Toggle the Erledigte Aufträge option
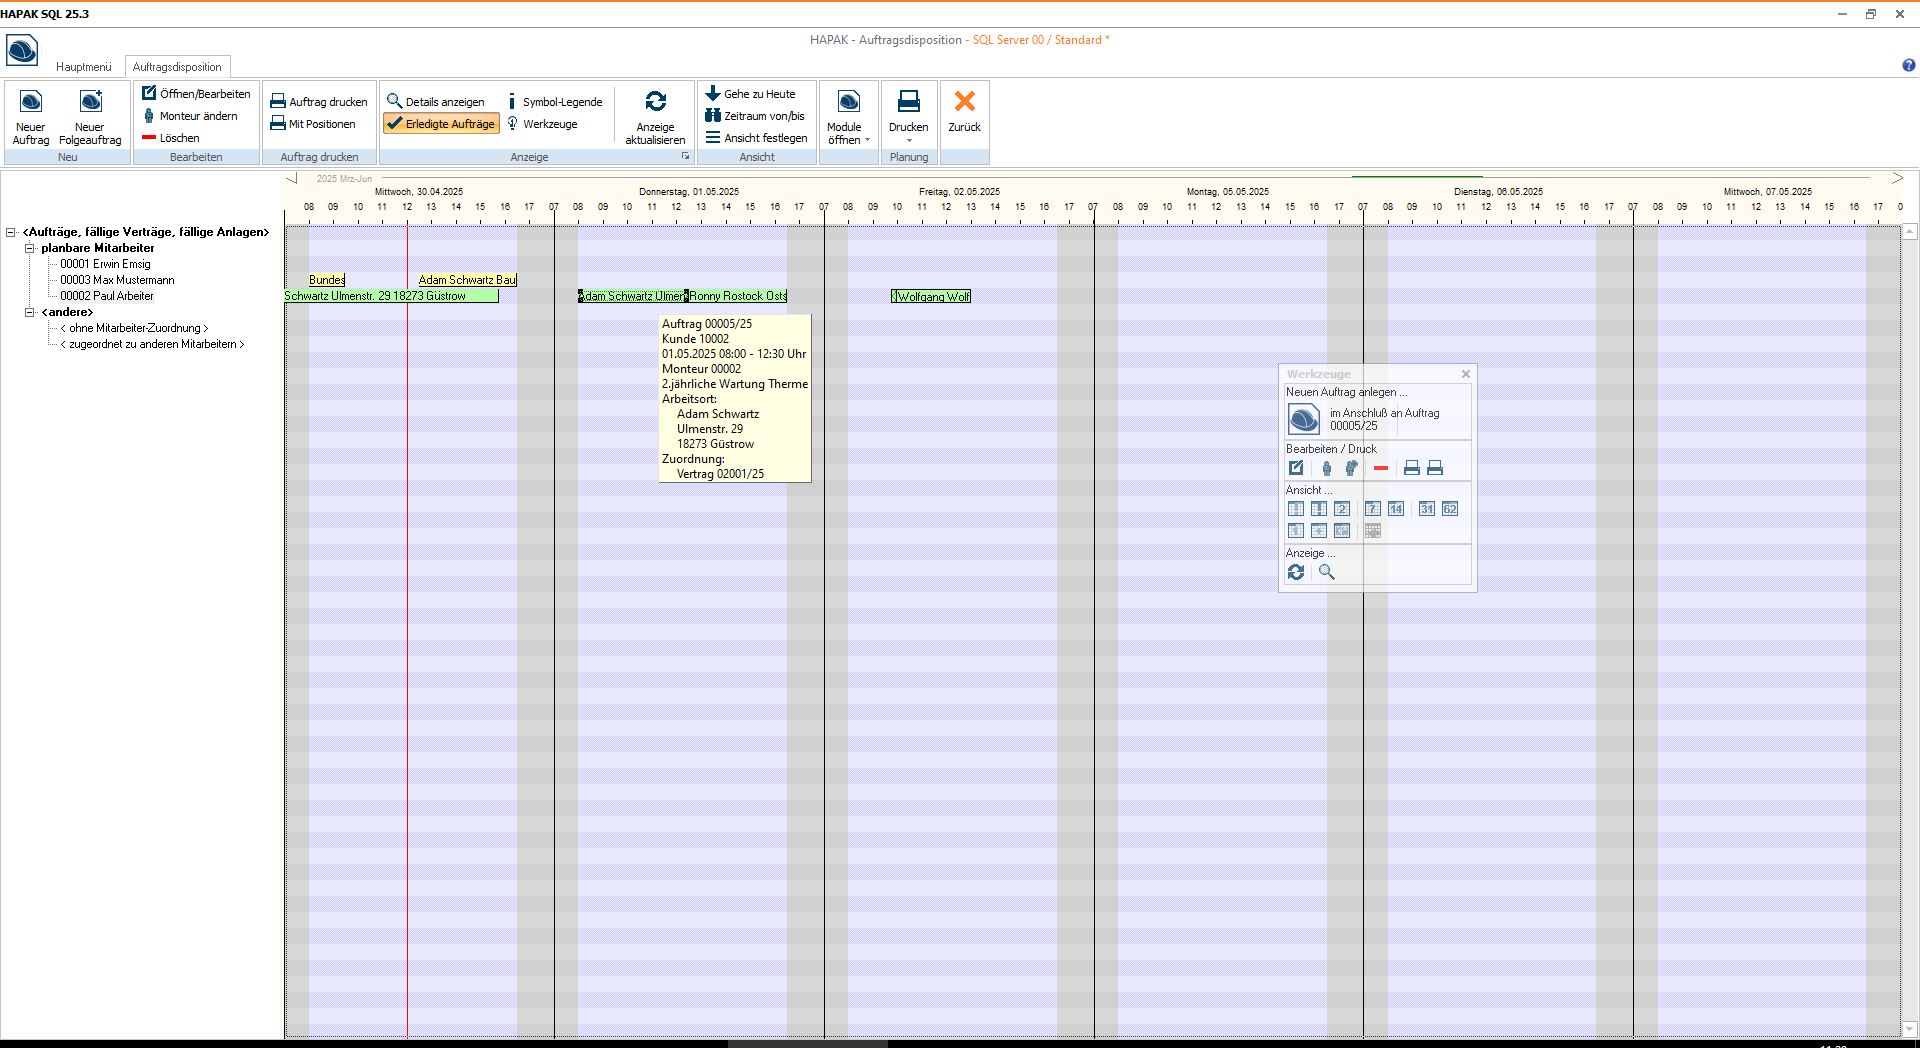 tap(441, 124)
